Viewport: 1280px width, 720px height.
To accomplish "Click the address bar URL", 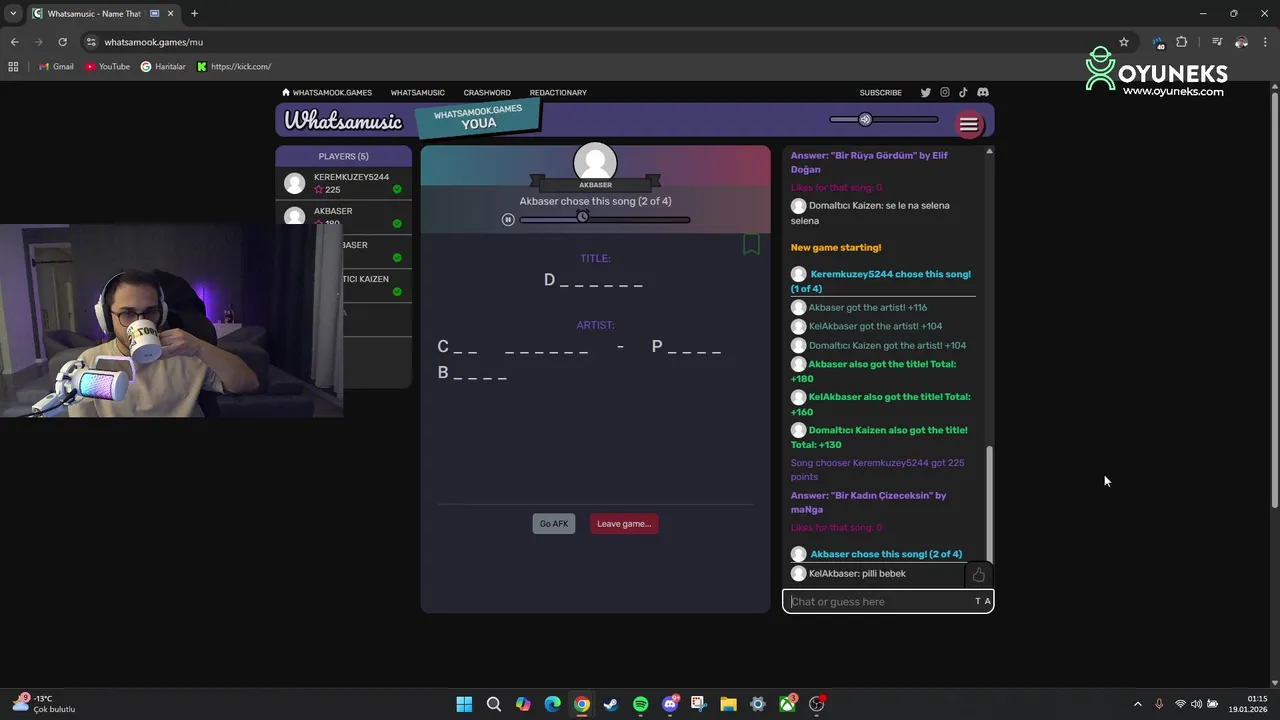I will click(154, 42).
